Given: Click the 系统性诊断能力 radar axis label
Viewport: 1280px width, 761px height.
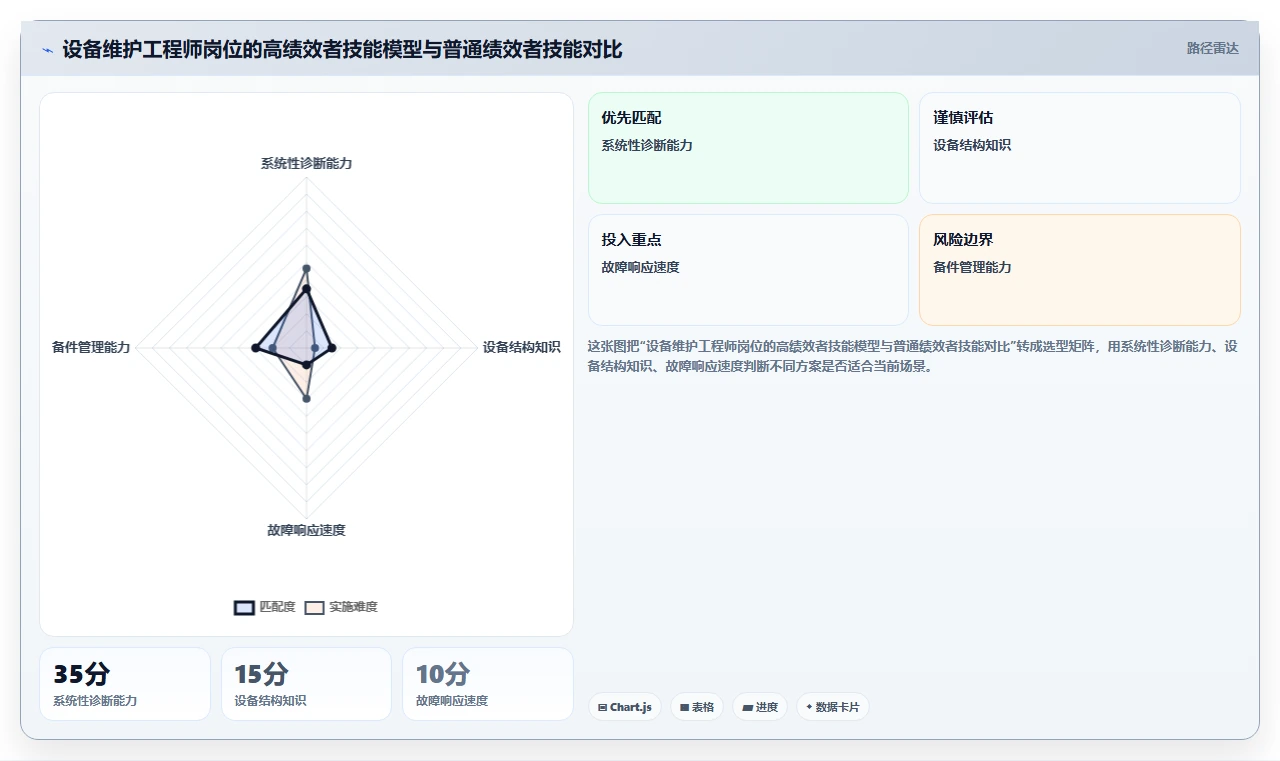Looking at the screenshot, I should [x=306, y=163].
